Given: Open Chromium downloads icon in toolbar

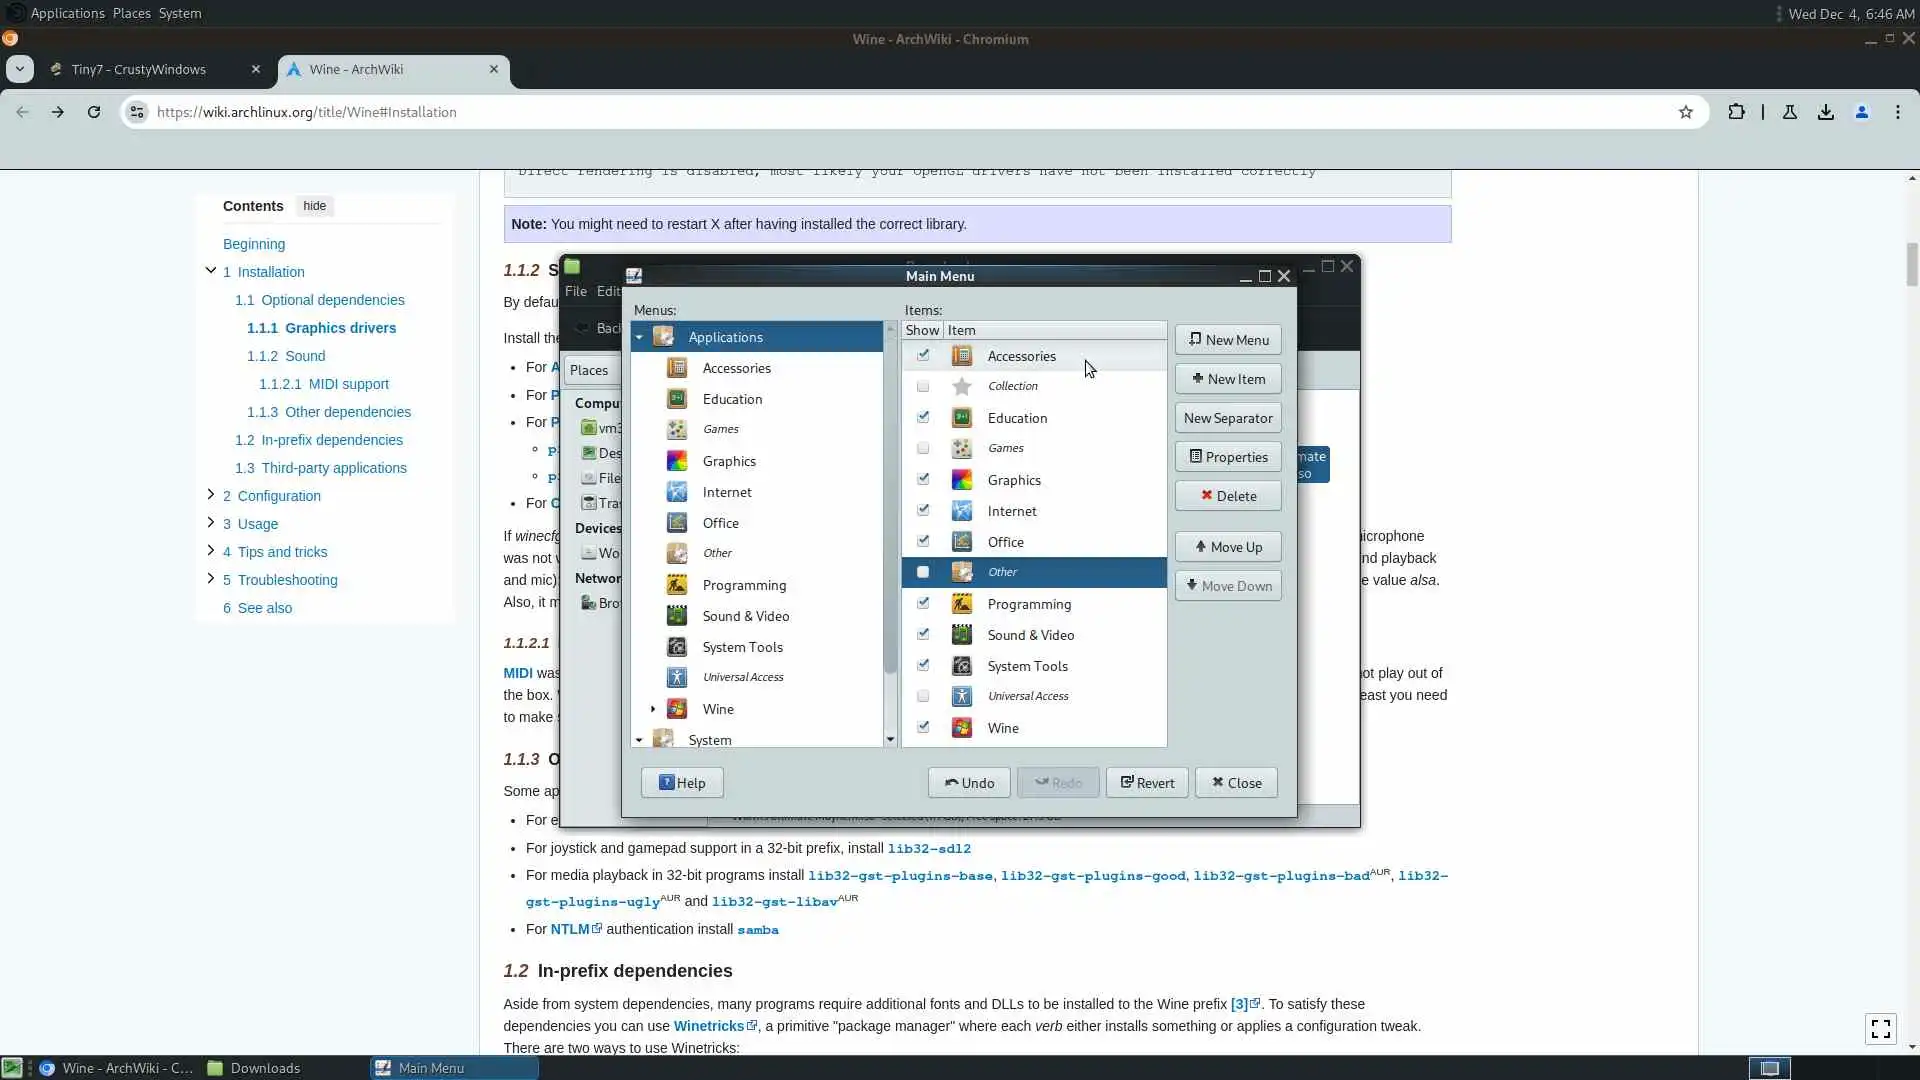Looking at the screenshot, I should [1826, 112].
